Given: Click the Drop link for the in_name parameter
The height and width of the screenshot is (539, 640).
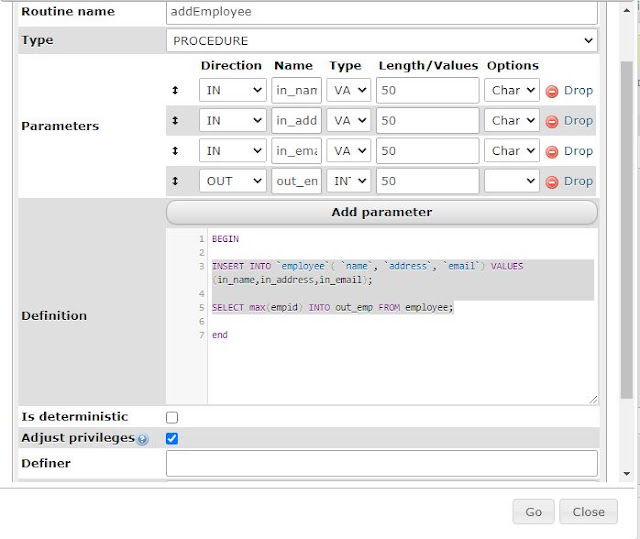Looking at the screenshot, I should pyautogui.click(x=578, y=91).
